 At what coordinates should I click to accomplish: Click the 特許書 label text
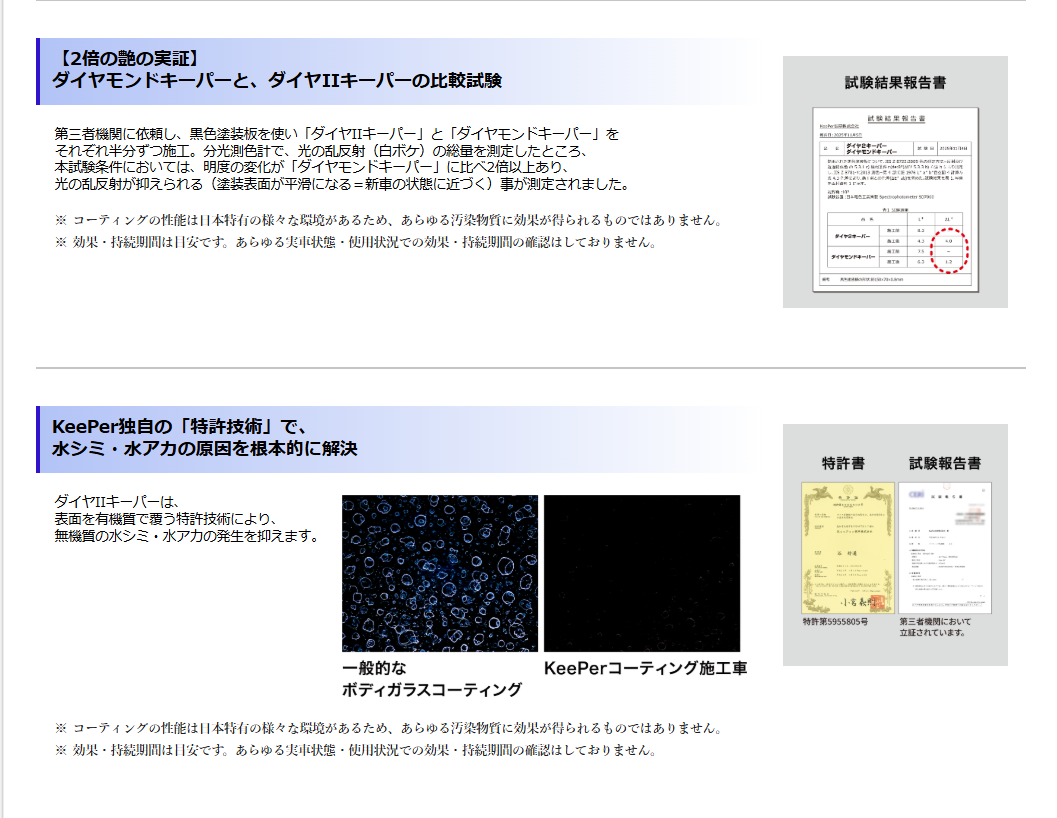point(843,463)
